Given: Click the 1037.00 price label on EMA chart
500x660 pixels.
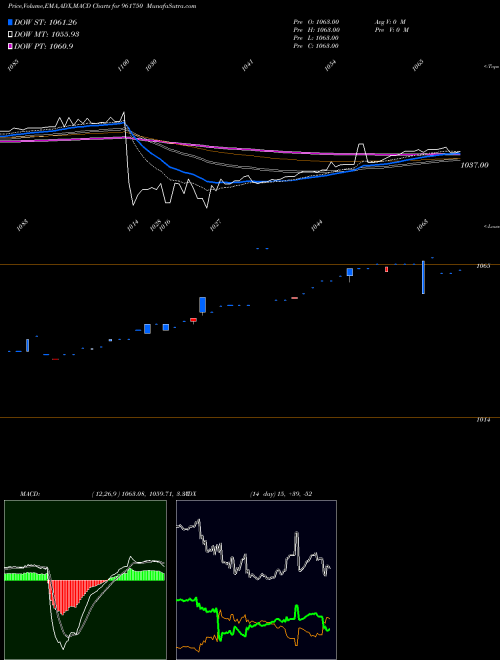Looking at the screenshot, I should [x=474, y=165].
